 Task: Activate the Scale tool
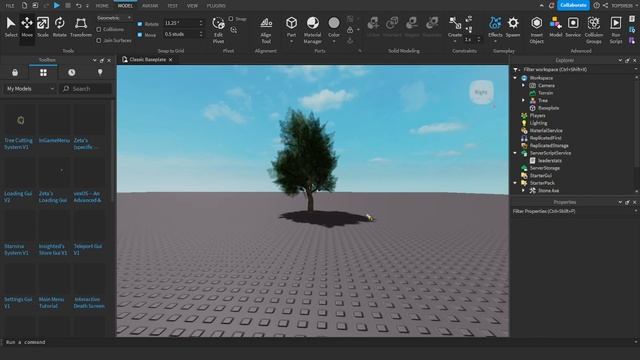coord(43,27)
